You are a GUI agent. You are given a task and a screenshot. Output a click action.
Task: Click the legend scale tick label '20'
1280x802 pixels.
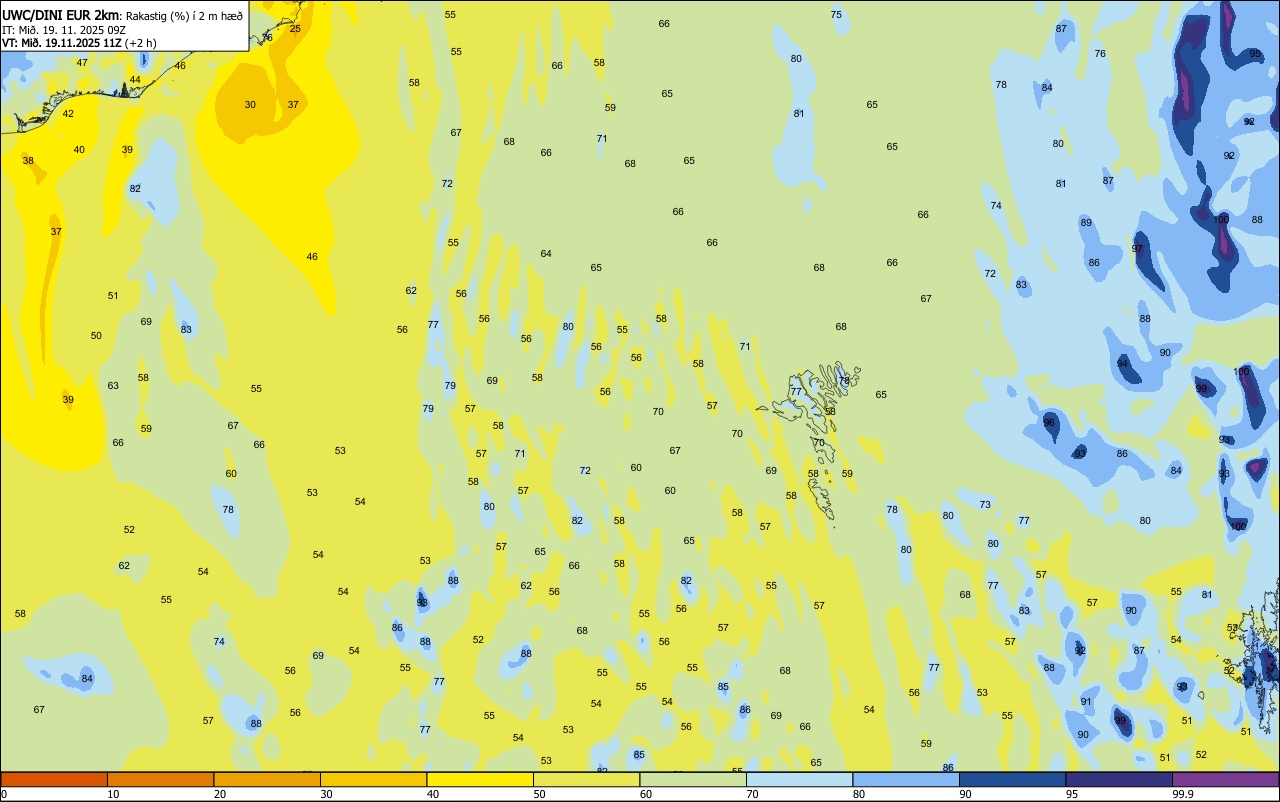[219, 794]
